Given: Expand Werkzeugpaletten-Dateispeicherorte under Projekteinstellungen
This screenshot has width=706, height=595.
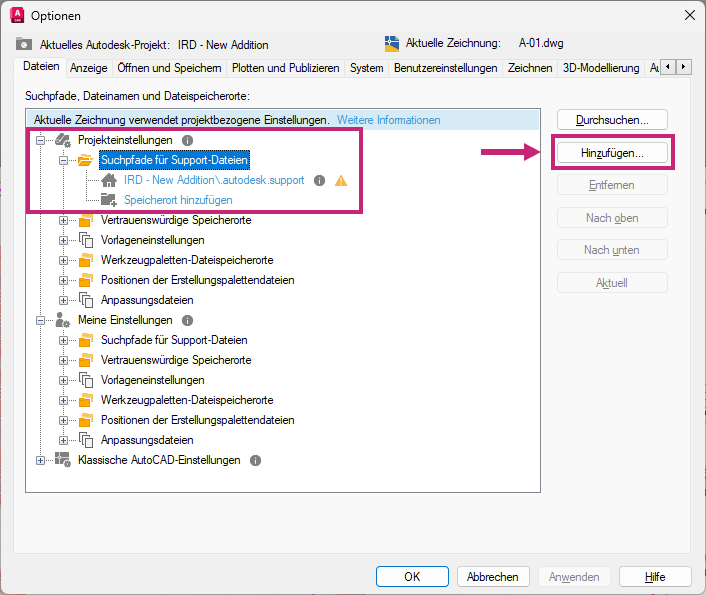Looking at the screenshot, I should [x=63, y=260].
